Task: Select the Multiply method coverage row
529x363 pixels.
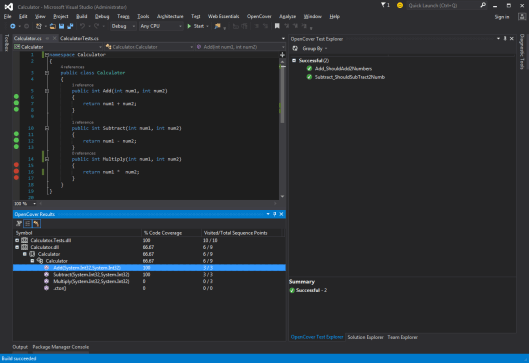Action: 149,281
